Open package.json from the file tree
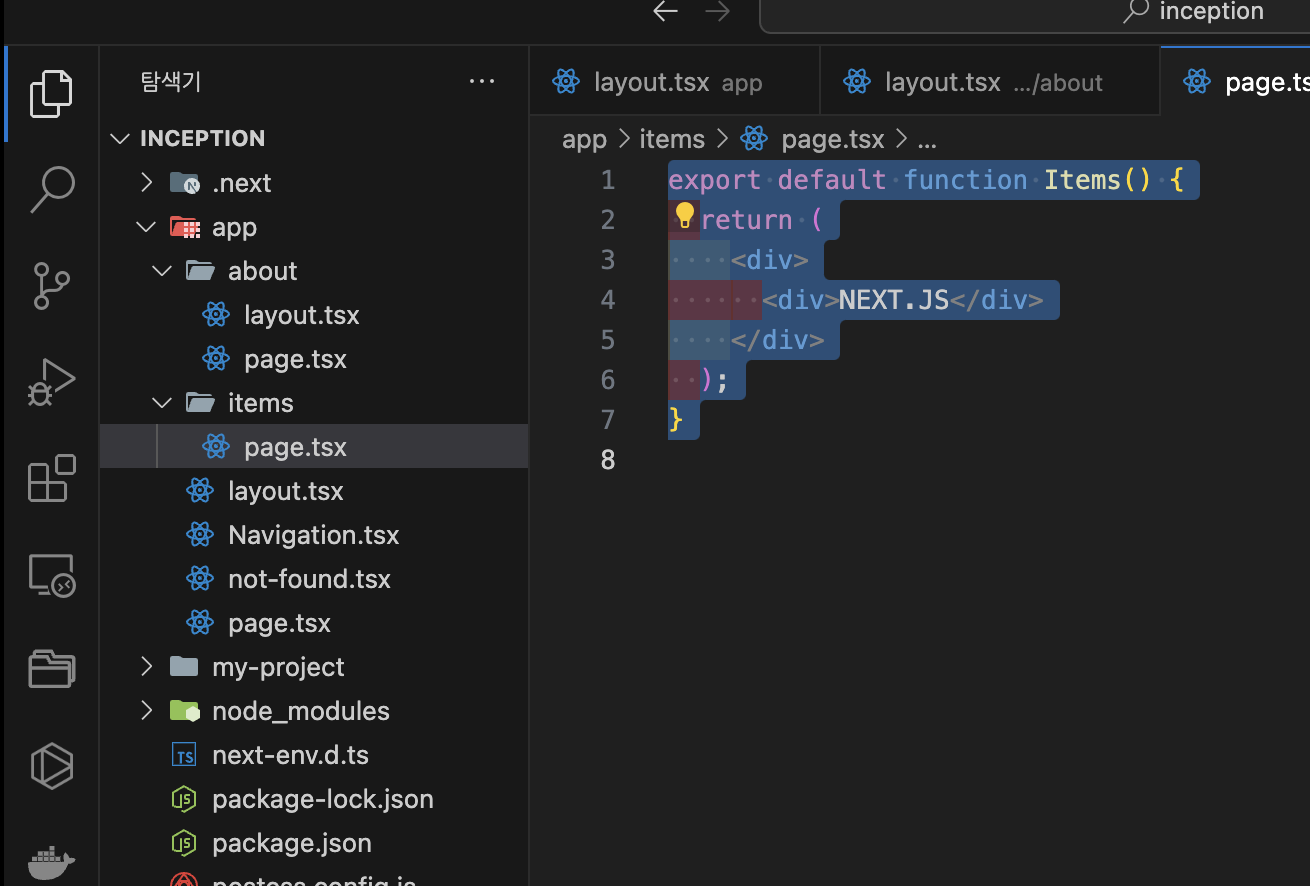 [x=291, y=842]
